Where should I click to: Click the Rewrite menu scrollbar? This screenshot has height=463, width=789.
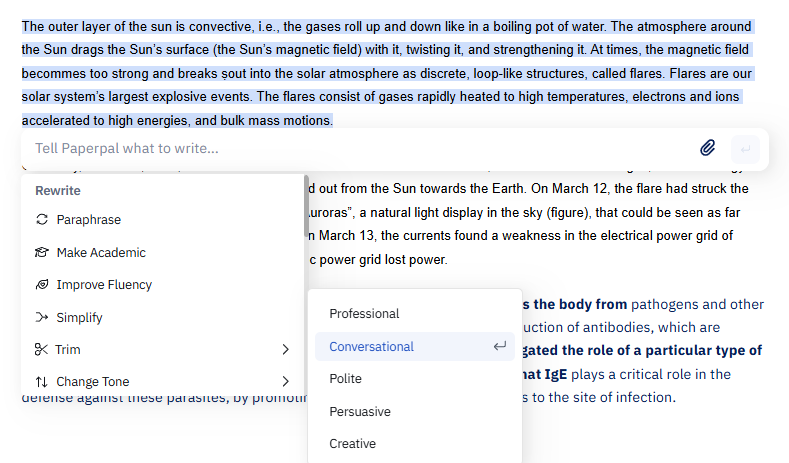[306, 206]
